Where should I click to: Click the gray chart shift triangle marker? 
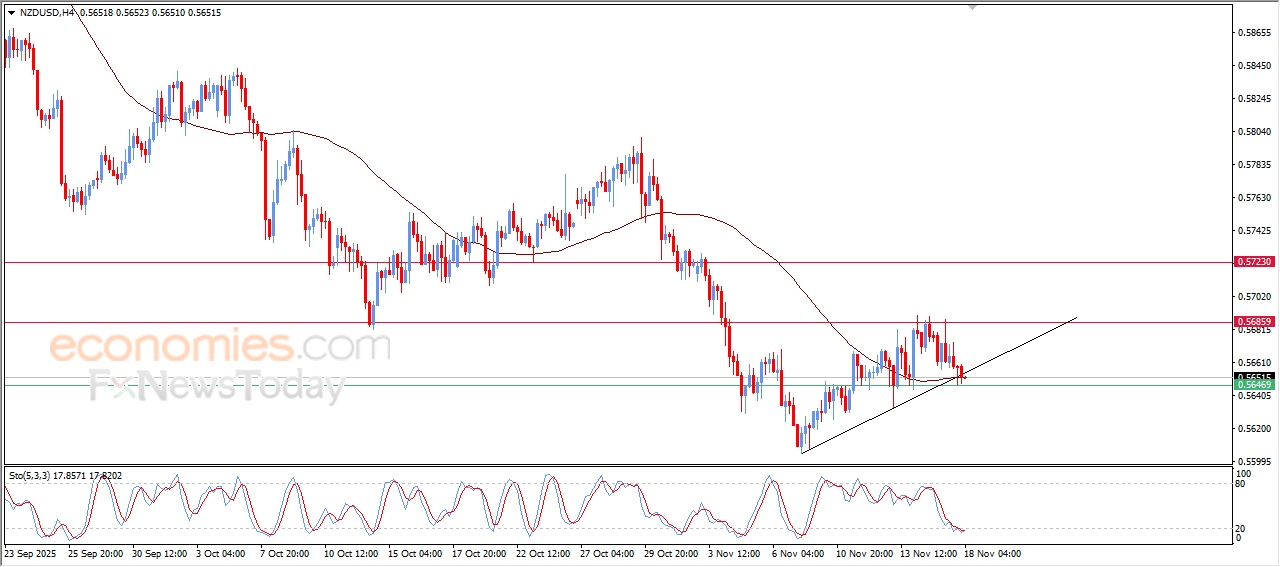coord(972,8)
